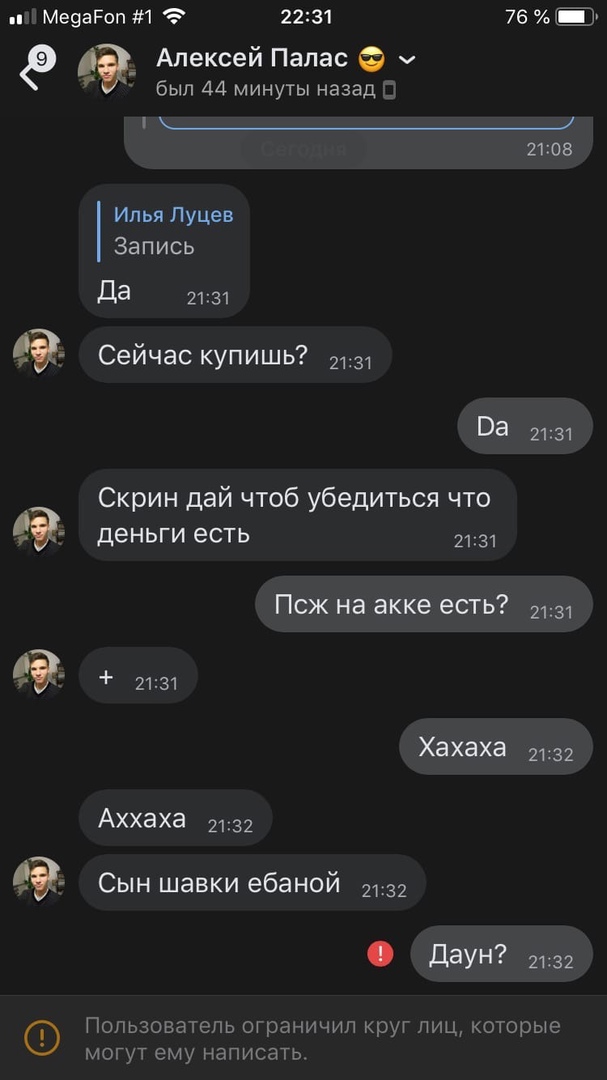Select the Хахаха outgoing message

click(496, 747)
